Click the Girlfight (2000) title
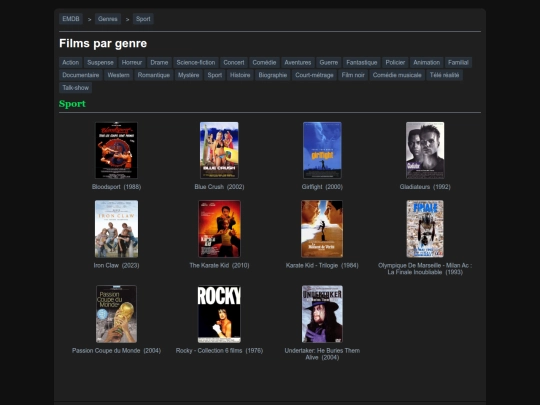 (322, 187)
